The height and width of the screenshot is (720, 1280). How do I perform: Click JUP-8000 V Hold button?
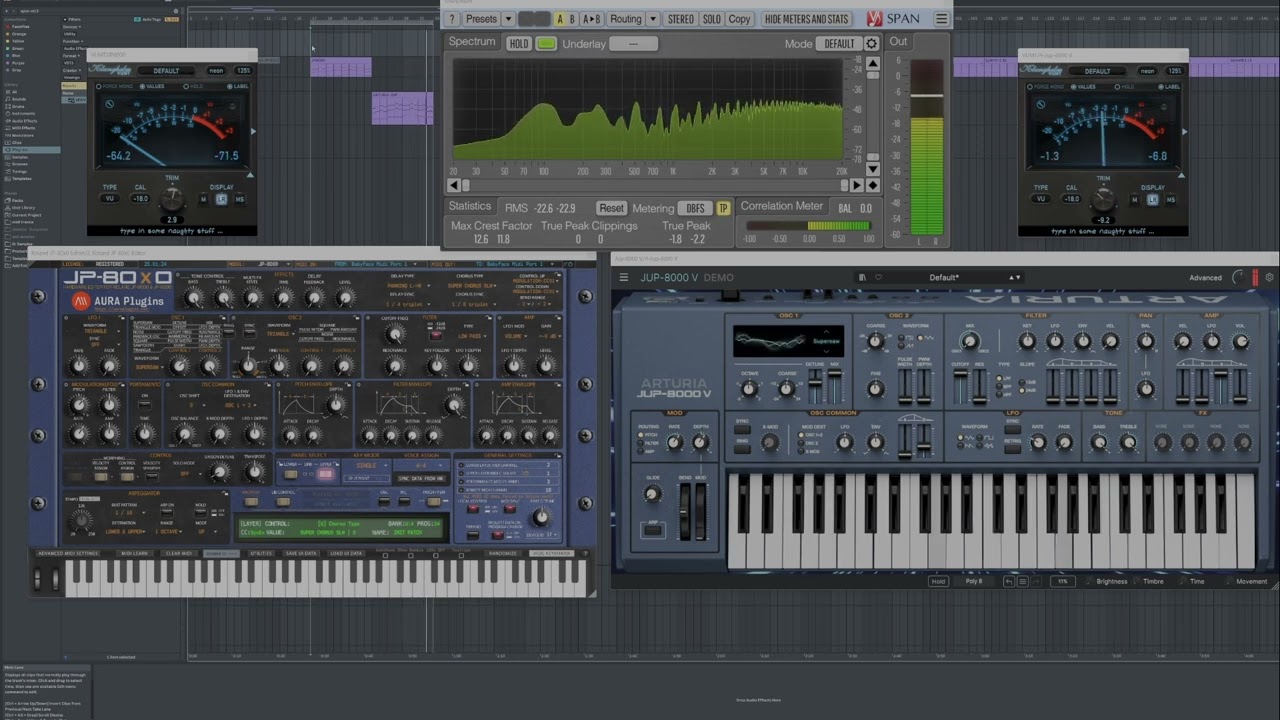938,581
